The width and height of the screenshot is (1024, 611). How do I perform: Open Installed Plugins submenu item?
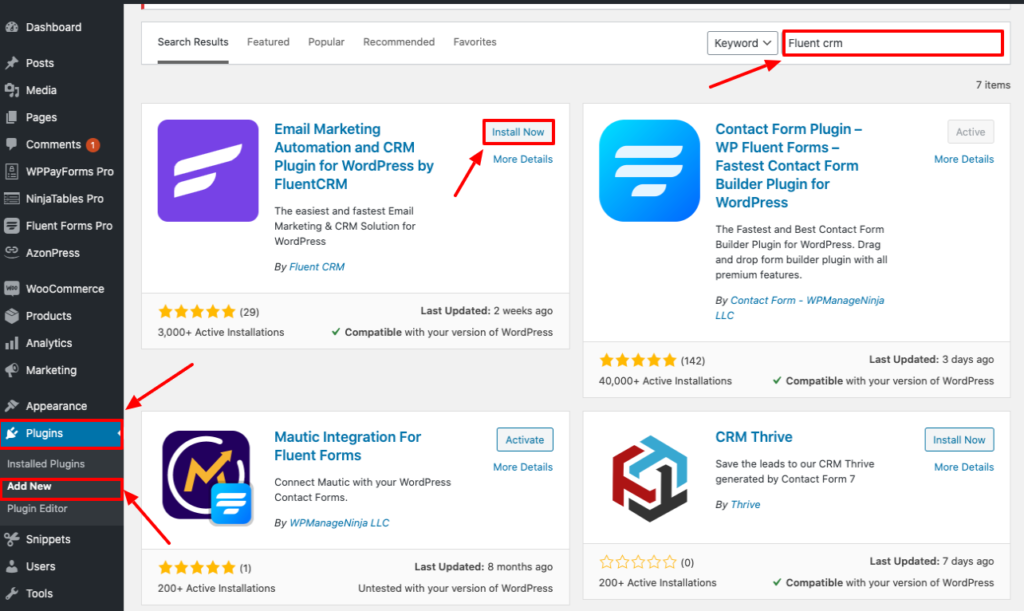(46, 463)
